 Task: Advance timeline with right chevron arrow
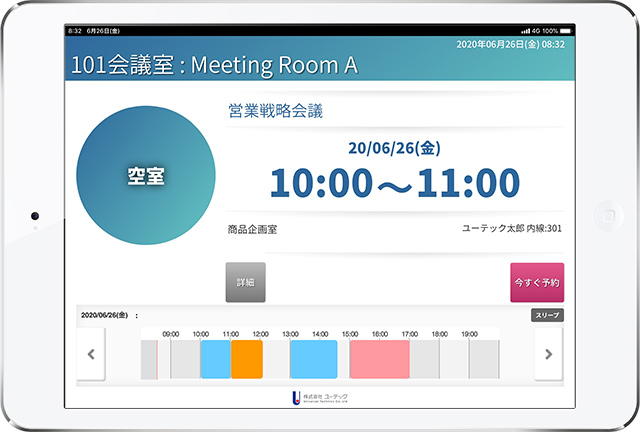(x=548, y=354)
